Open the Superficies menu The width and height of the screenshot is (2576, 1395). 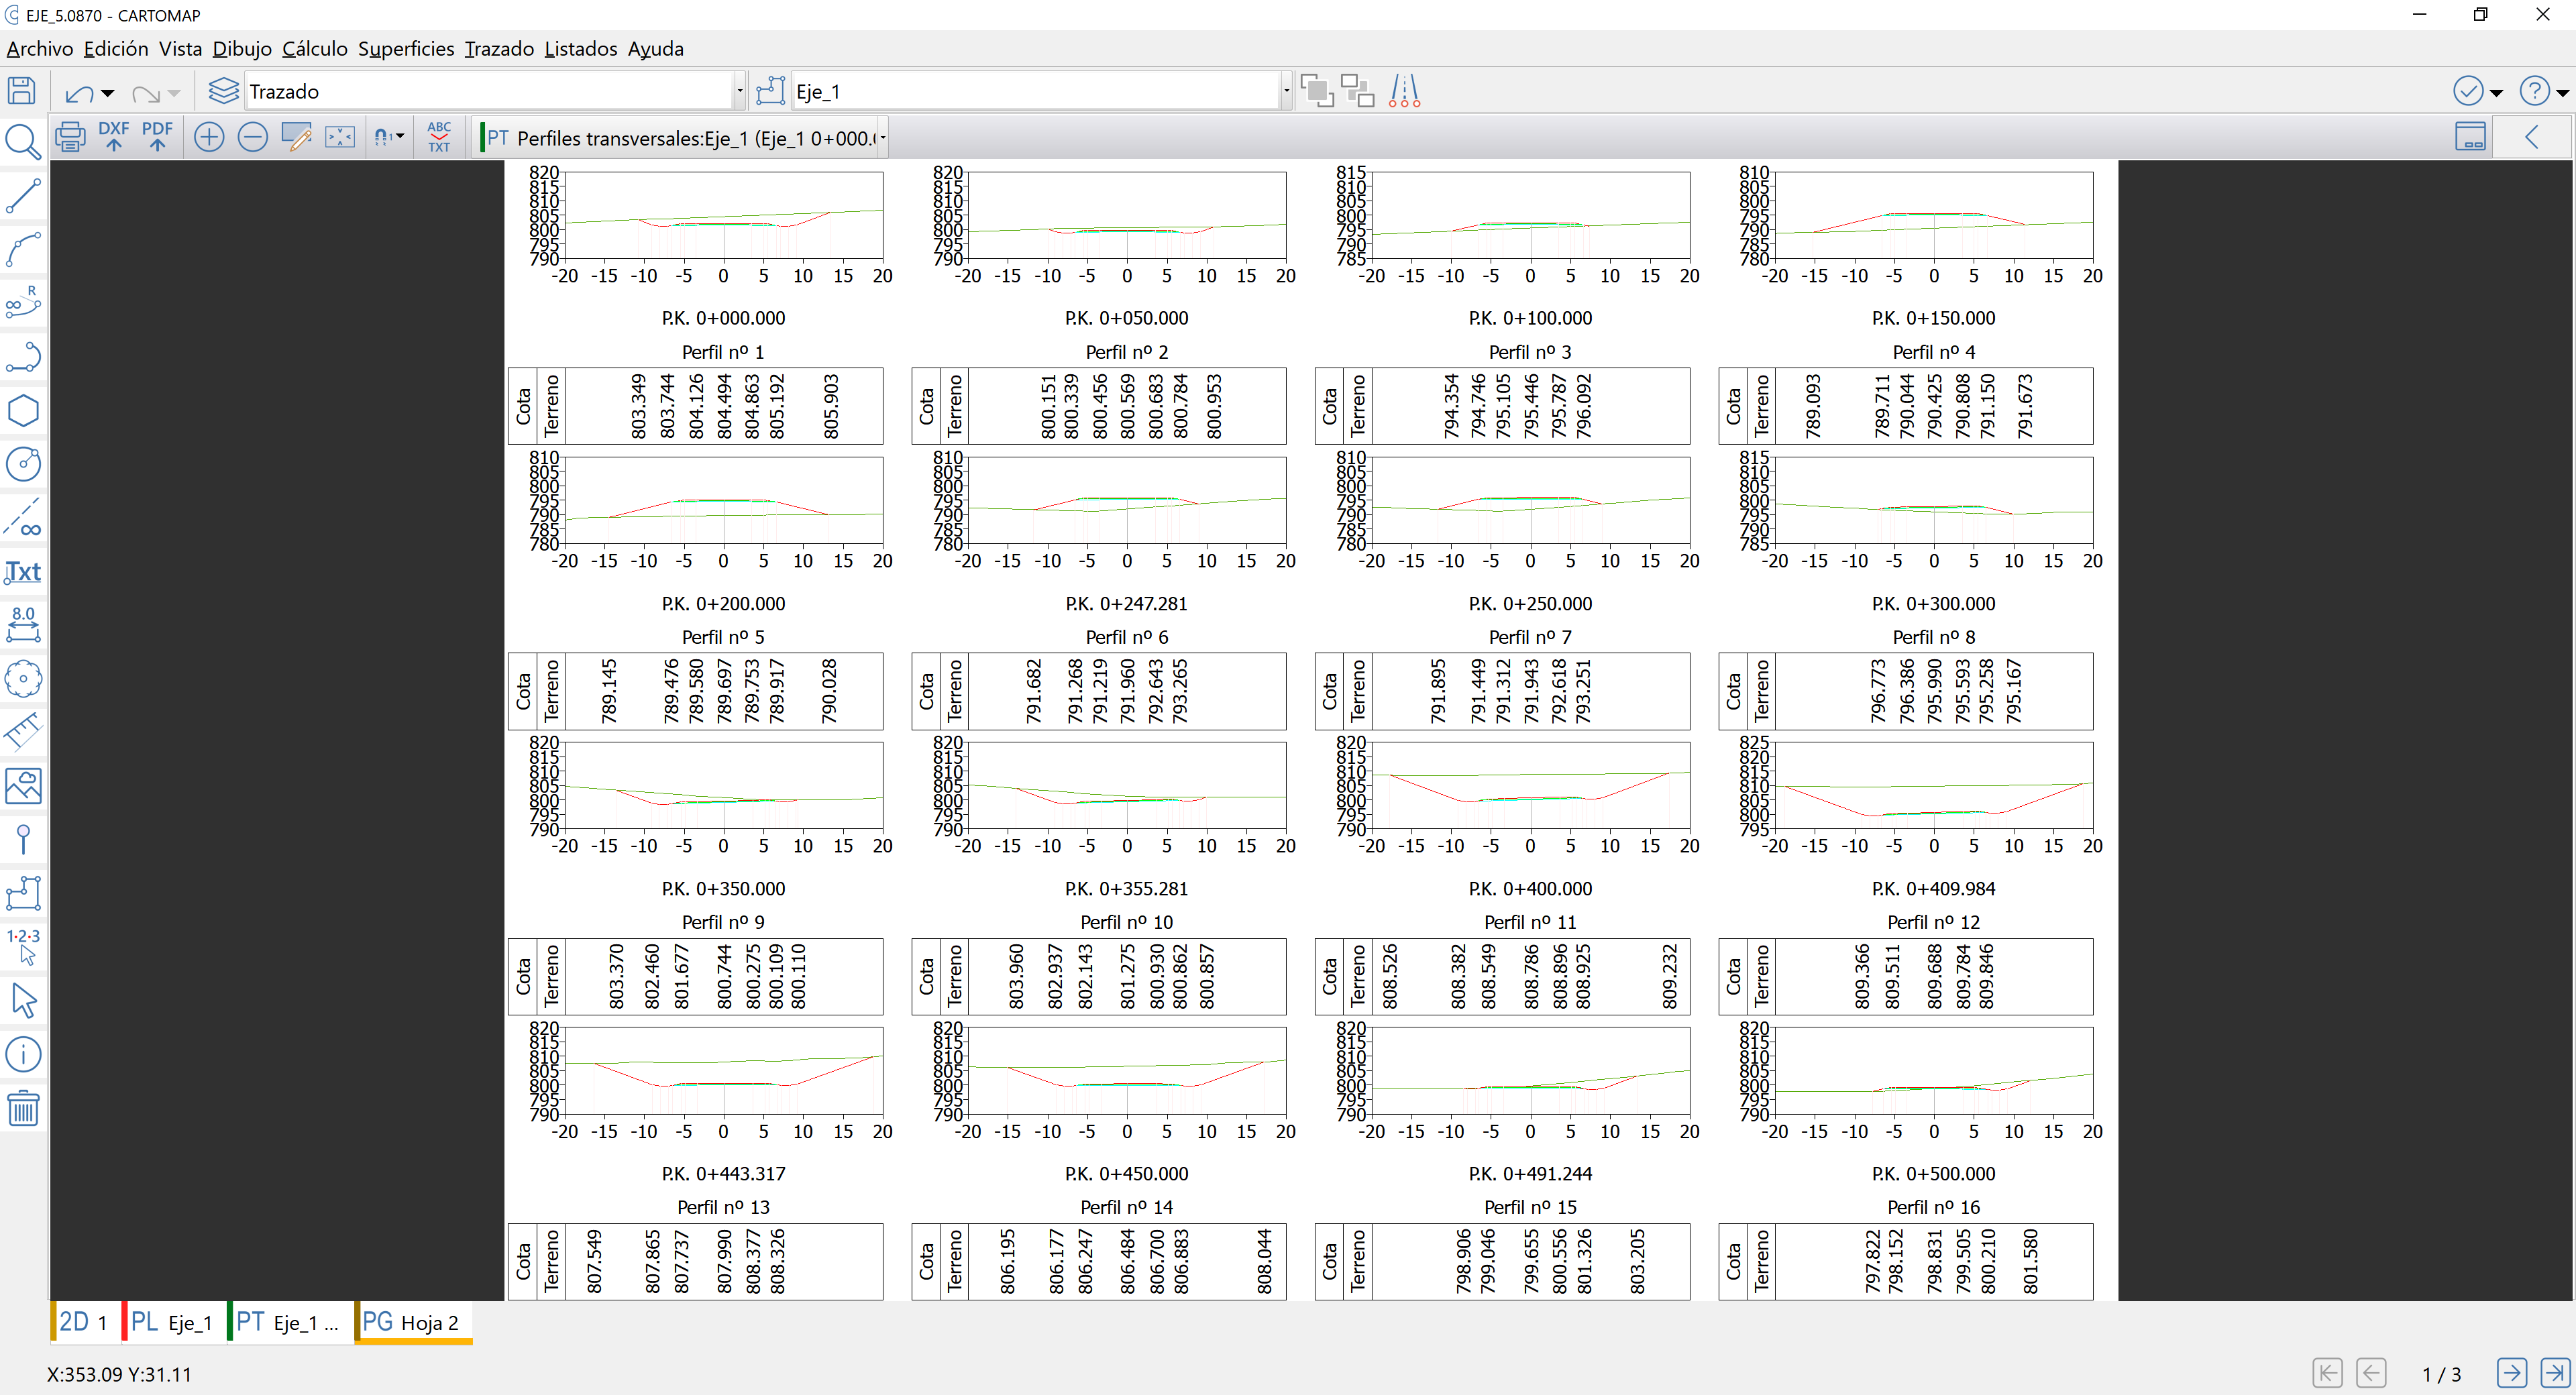405,48
